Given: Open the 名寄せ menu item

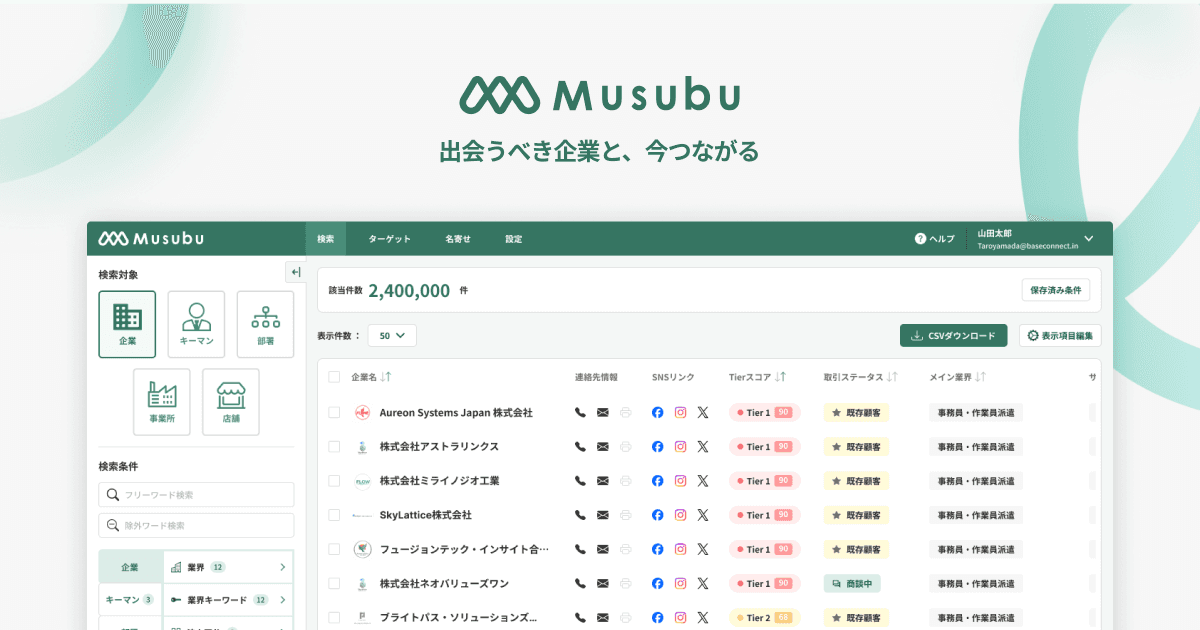Looking at the screenshot, I should (x=457, y=238).
